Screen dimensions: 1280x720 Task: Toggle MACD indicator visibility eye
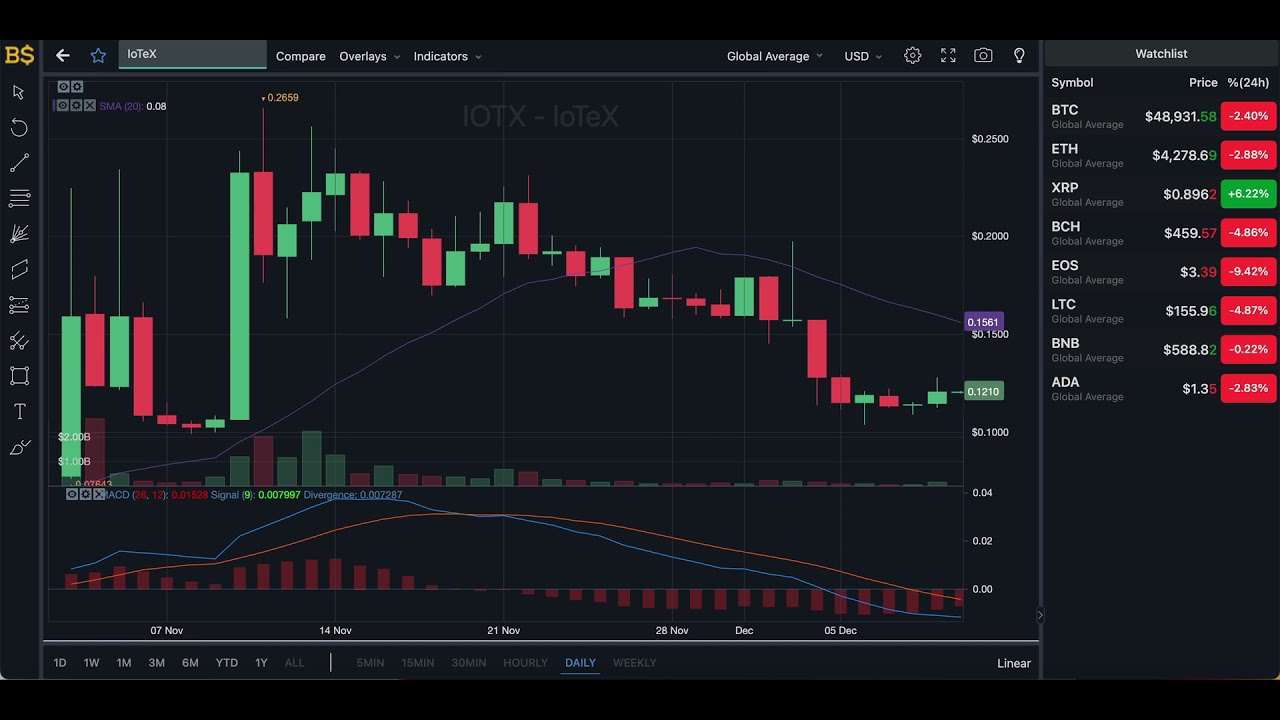pyautogui.click(x=72, y=494)
